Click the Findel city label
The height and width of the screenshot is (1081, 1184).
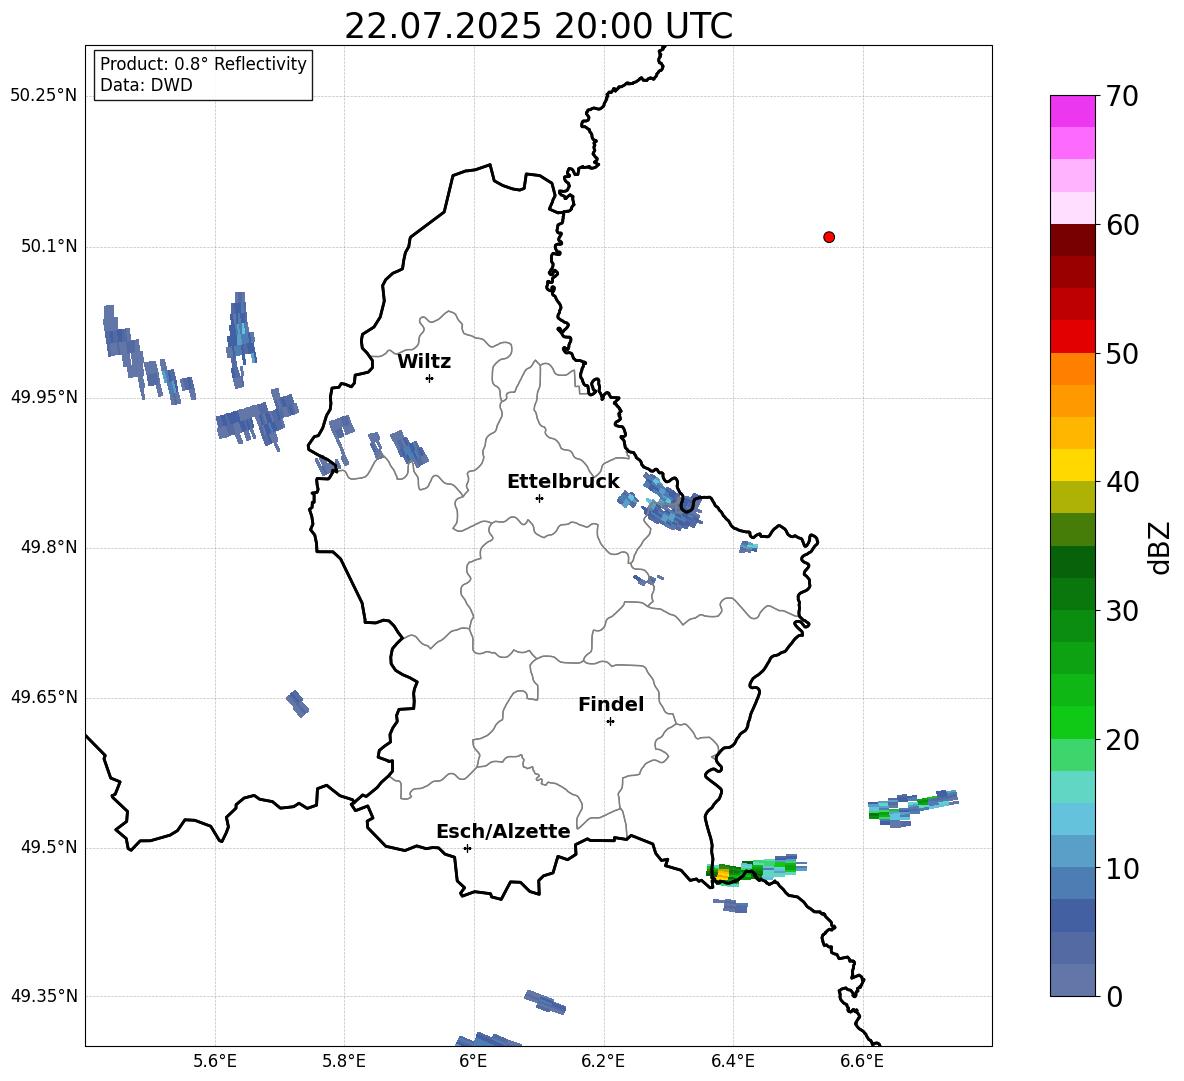611,704
